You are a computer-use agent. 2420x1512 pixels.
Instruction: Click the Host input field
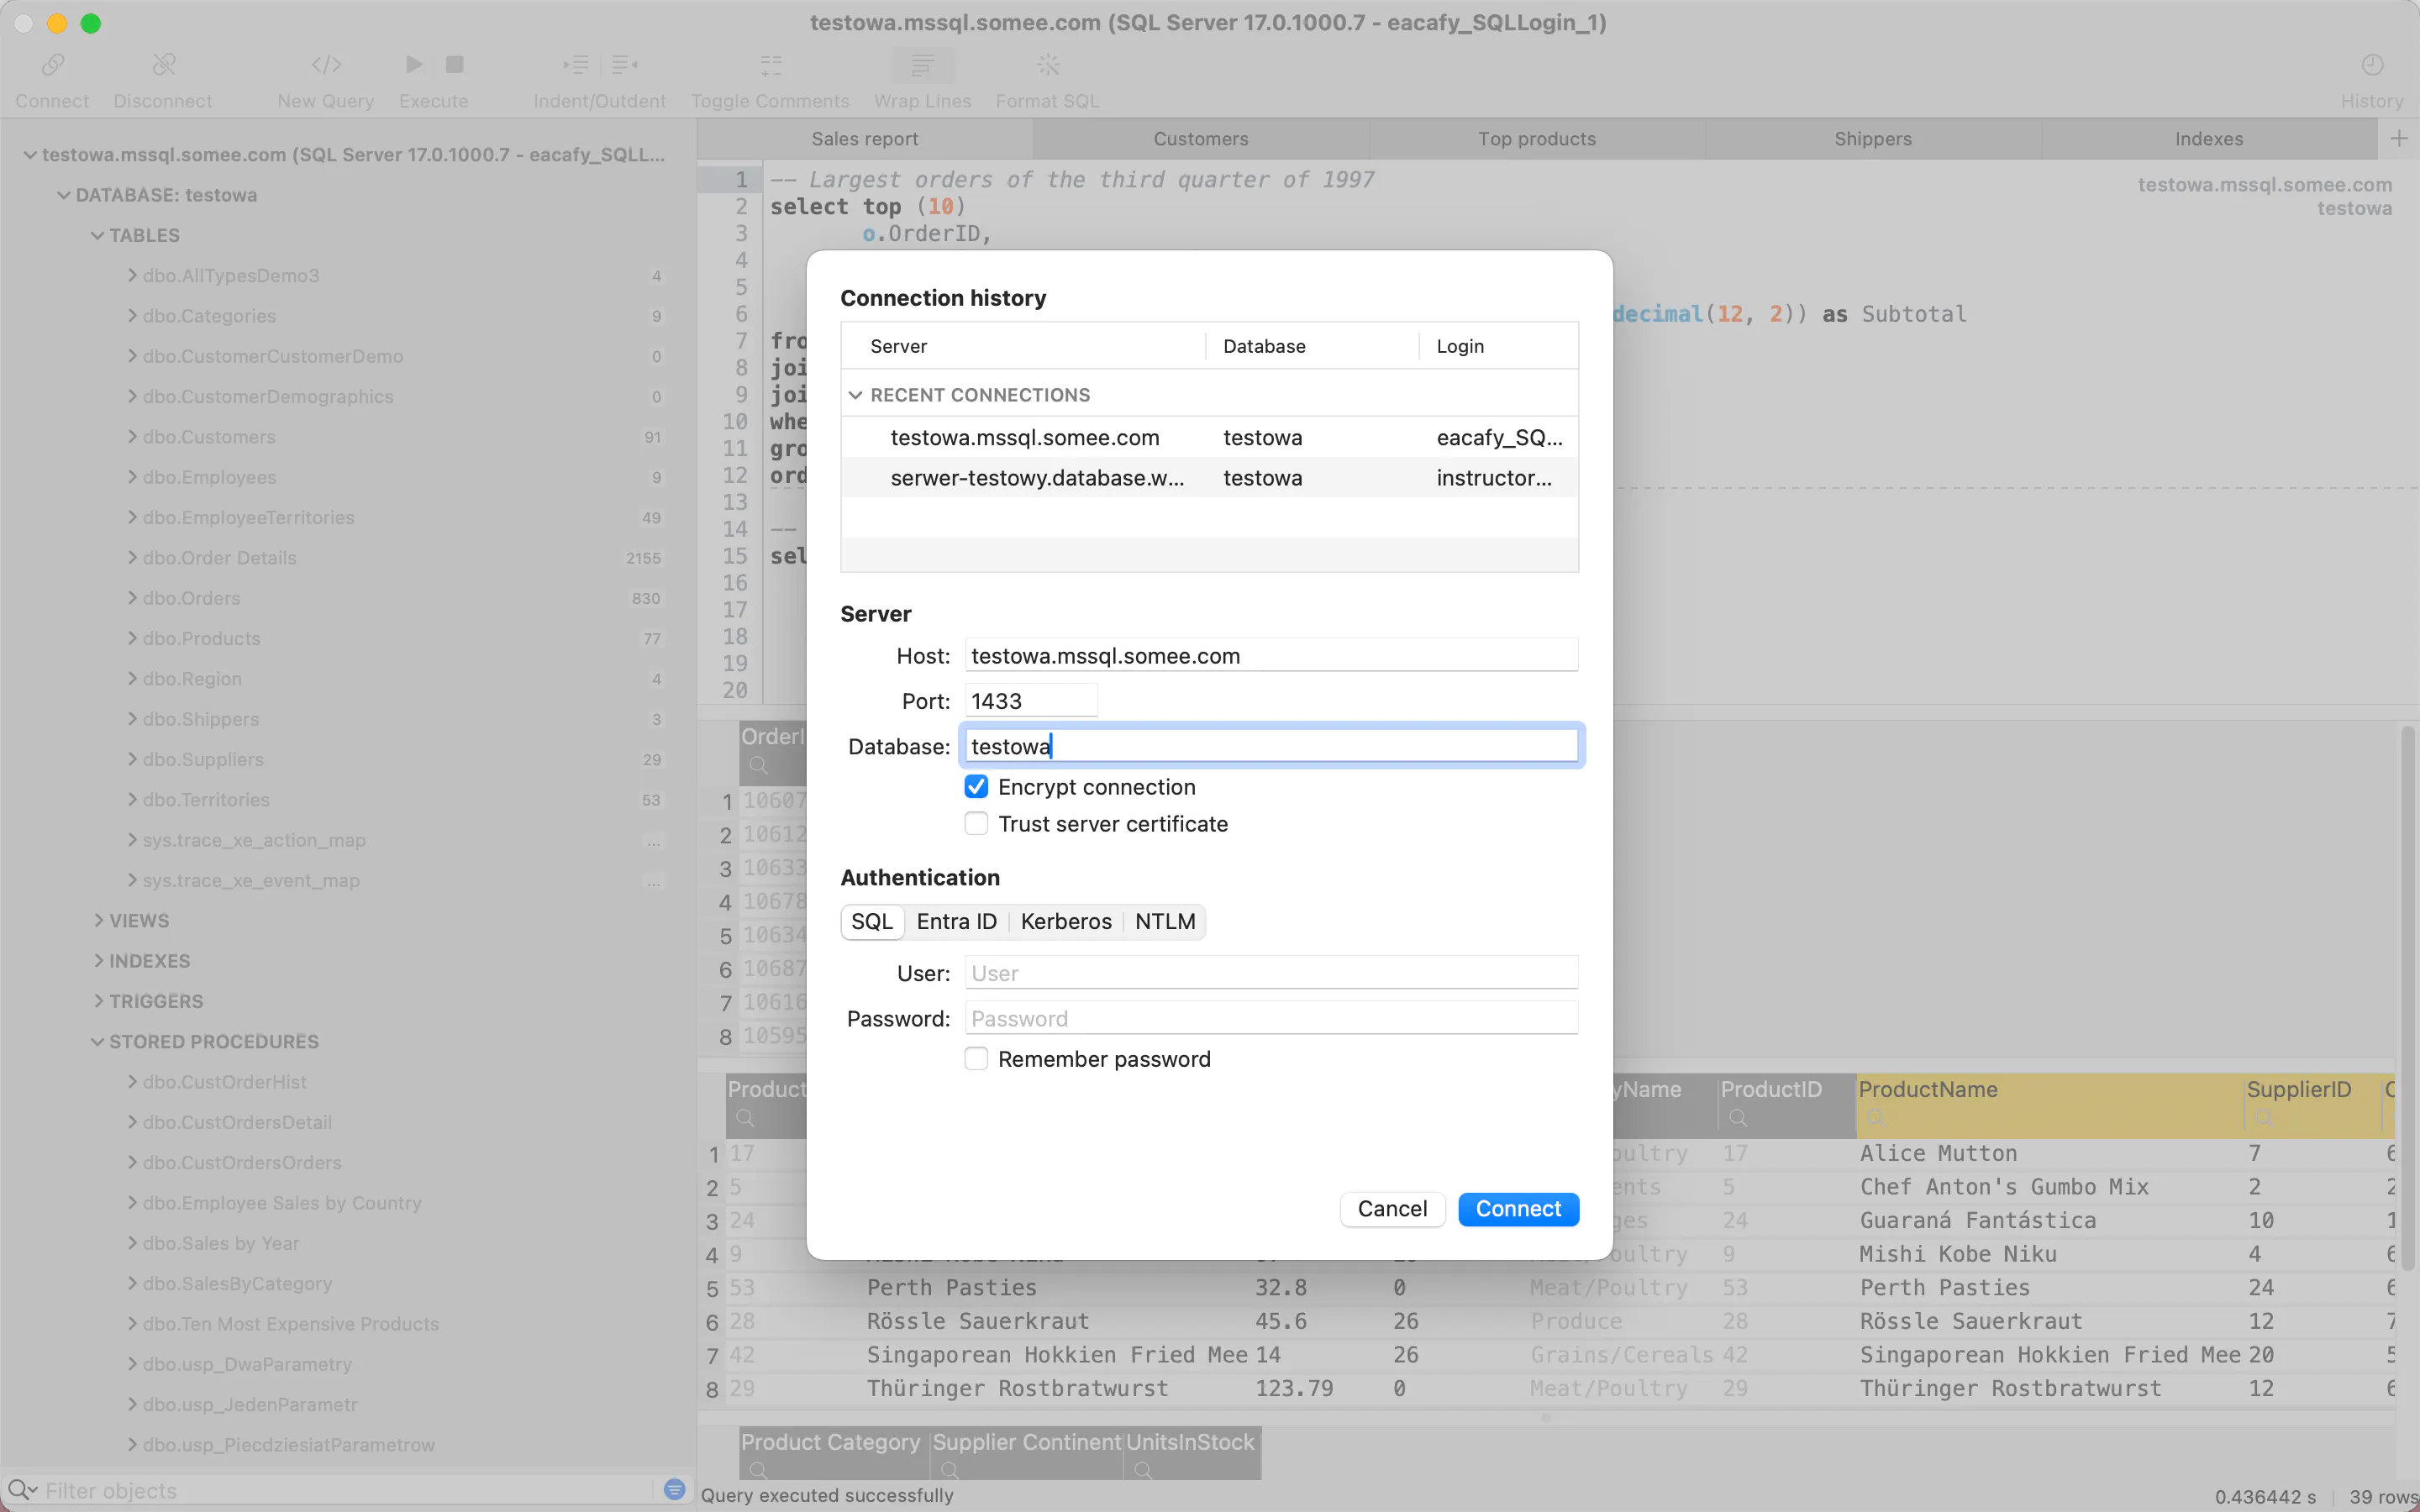tap(1271, 655)
